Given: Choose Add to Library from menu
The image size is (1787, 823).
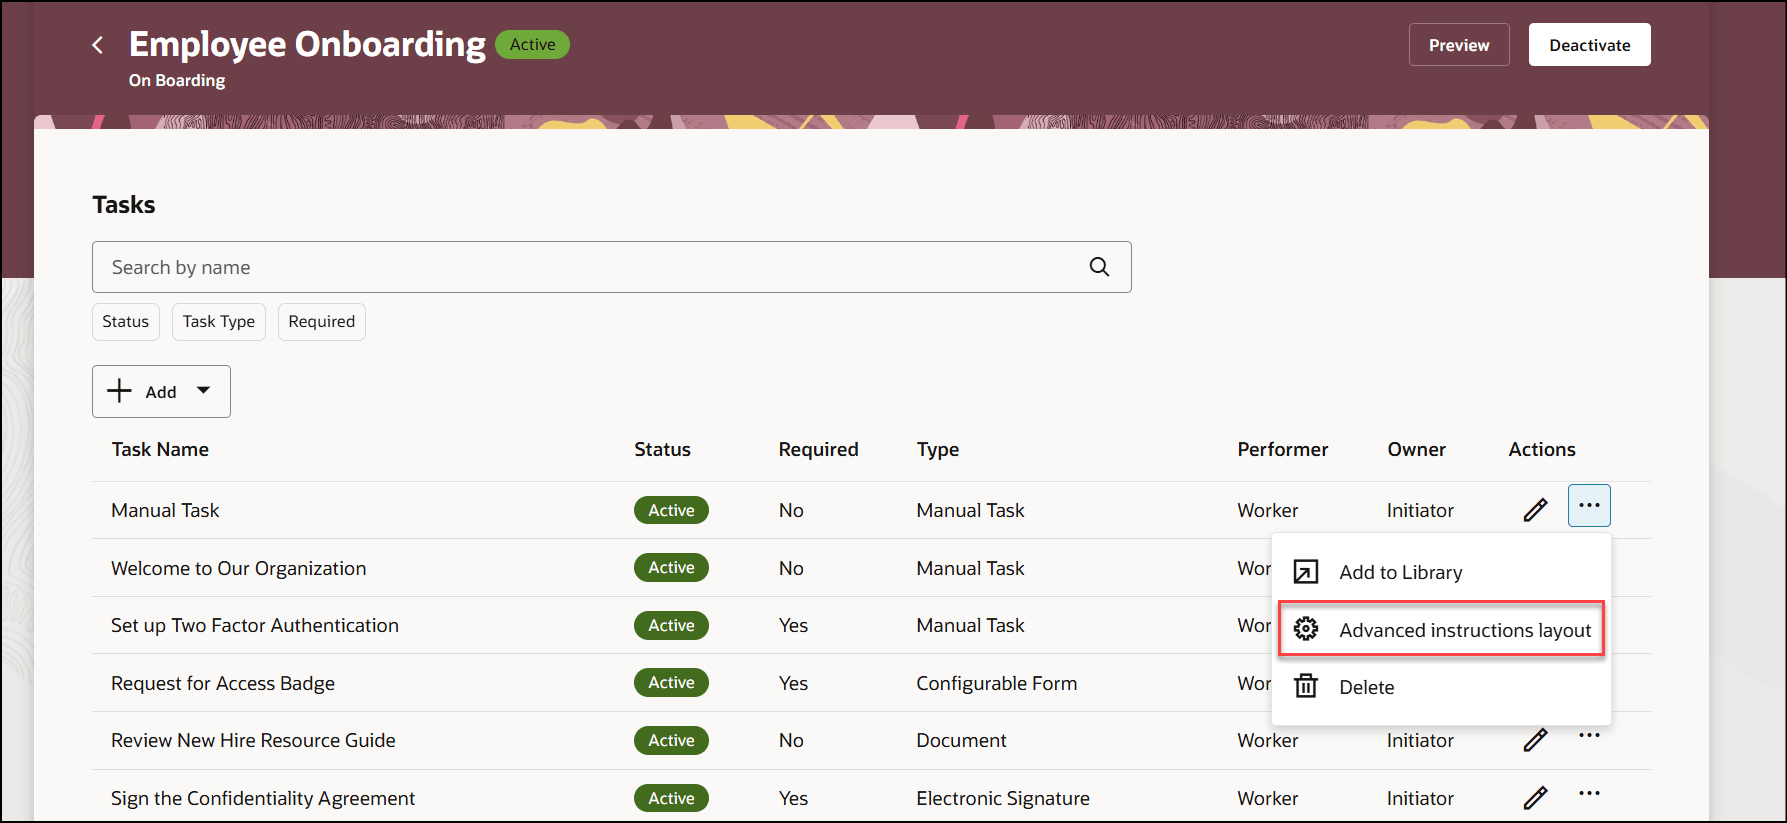Looking at the screenshot, I should (x=1441, y=572).
